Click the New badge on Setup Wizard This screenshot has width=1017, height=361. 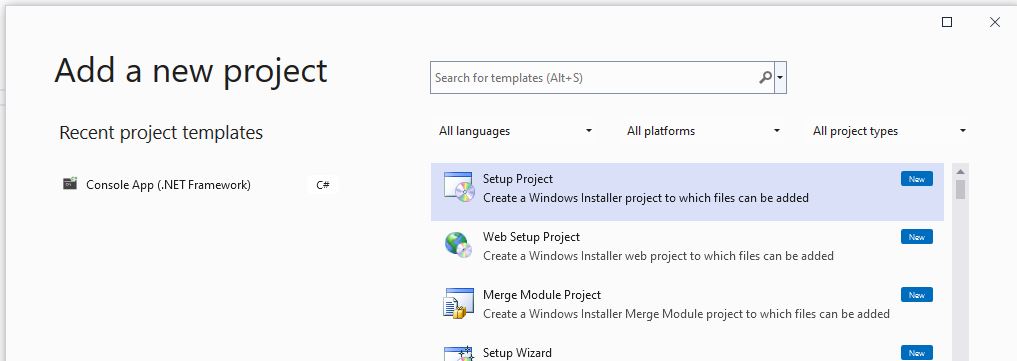click(x=916, y=353)
